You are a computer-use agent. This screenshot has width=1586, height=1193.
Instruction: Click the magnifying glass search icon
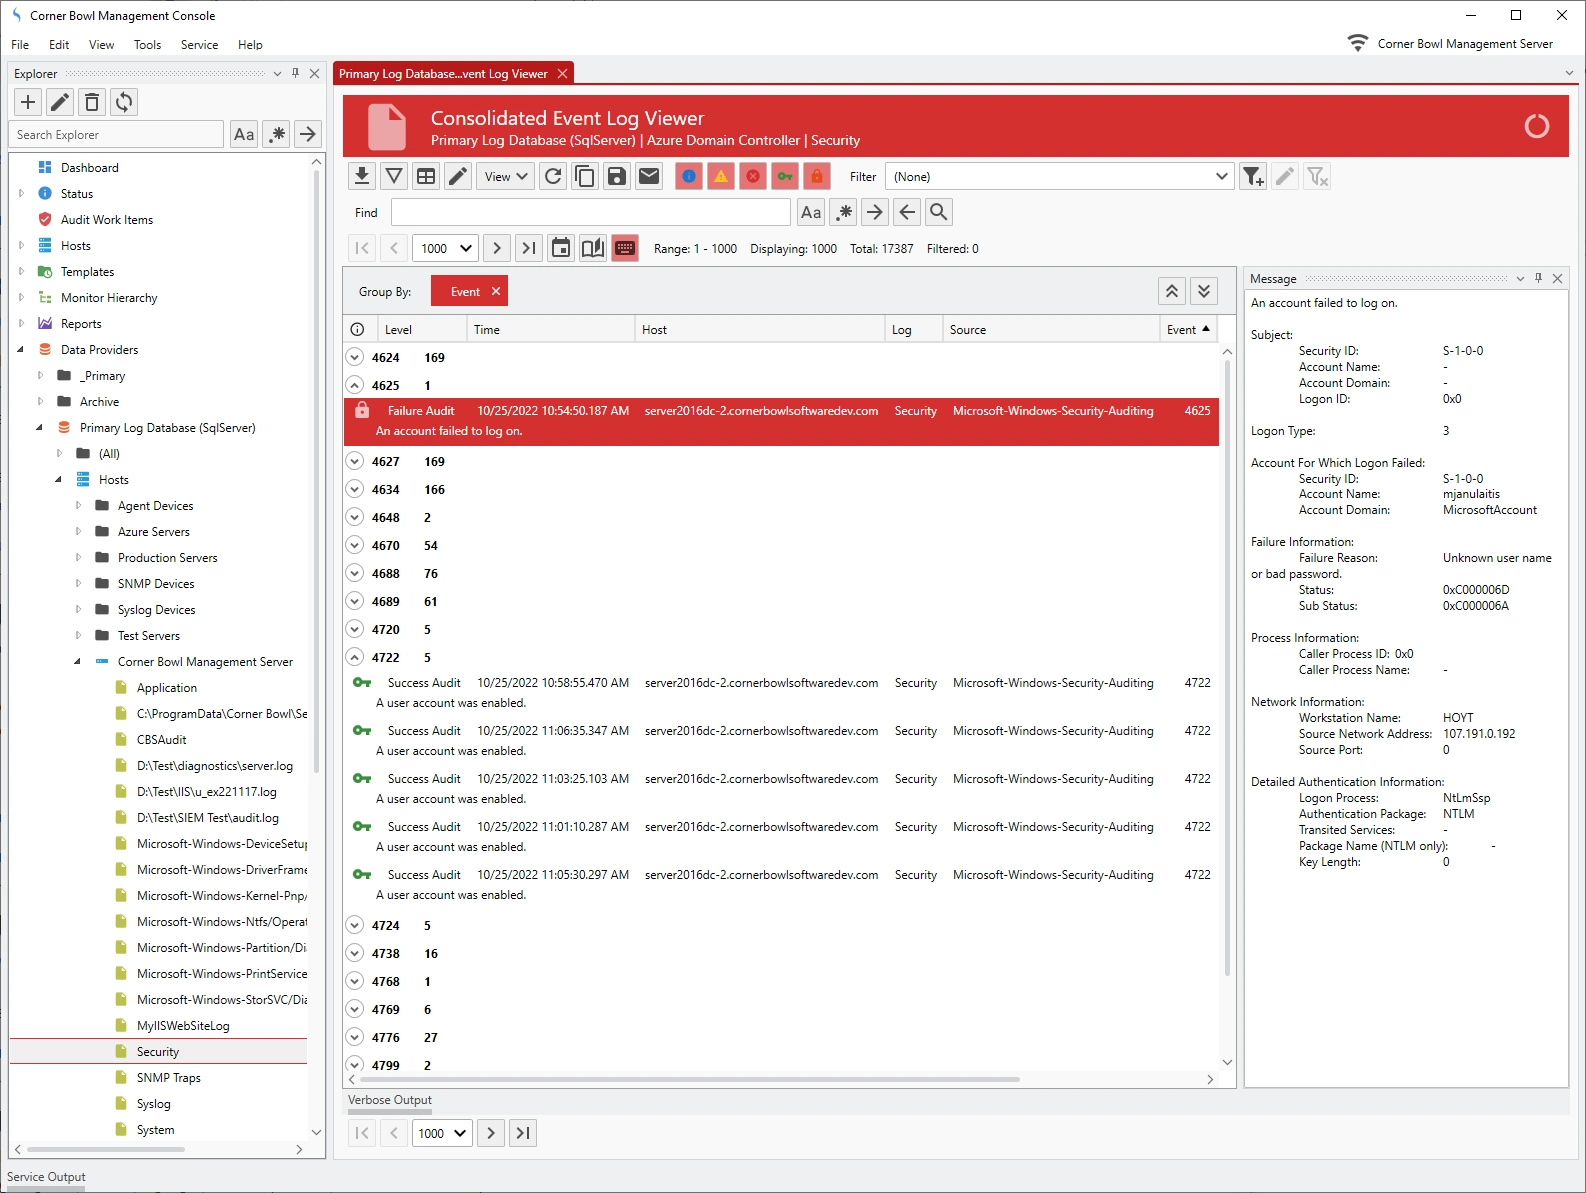pos(938,212)
